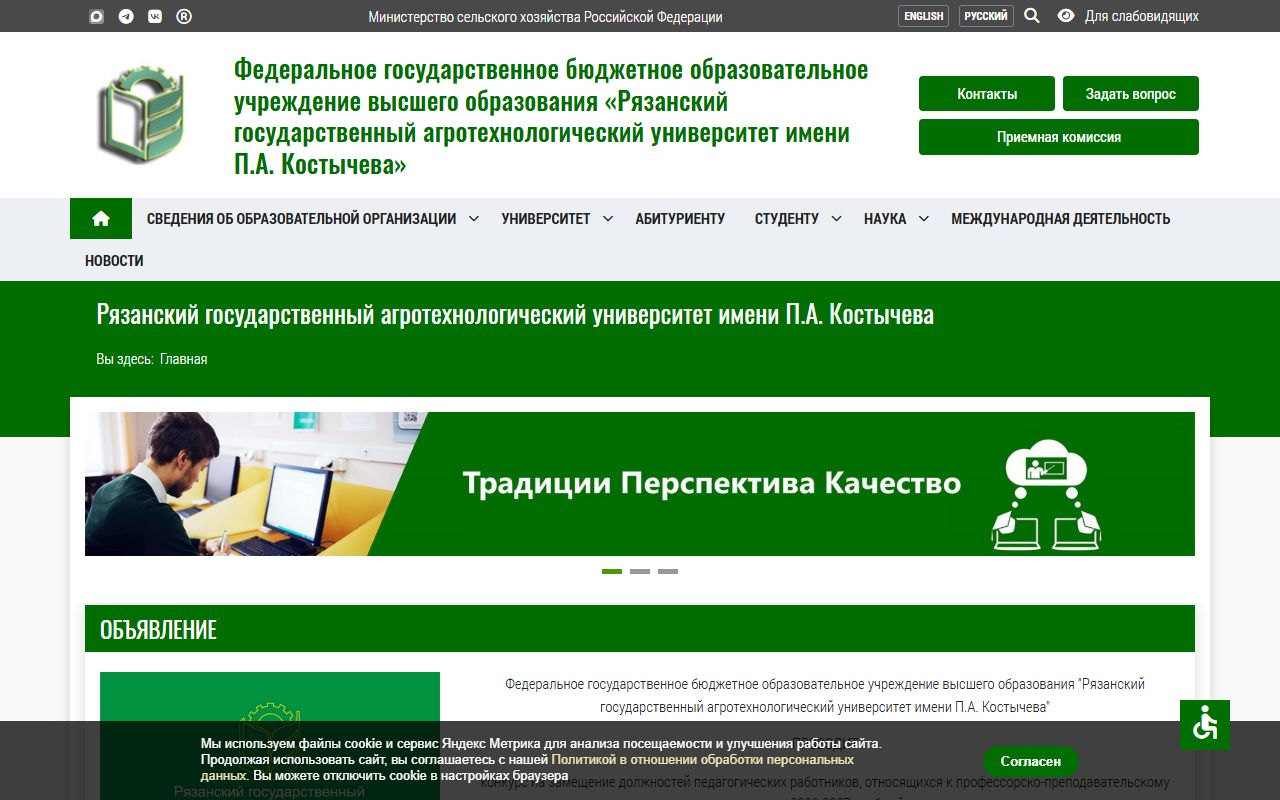Click the green home icon in menu
The width and height of the screenshot is (1280, 800).
click(x=101, y=218)
